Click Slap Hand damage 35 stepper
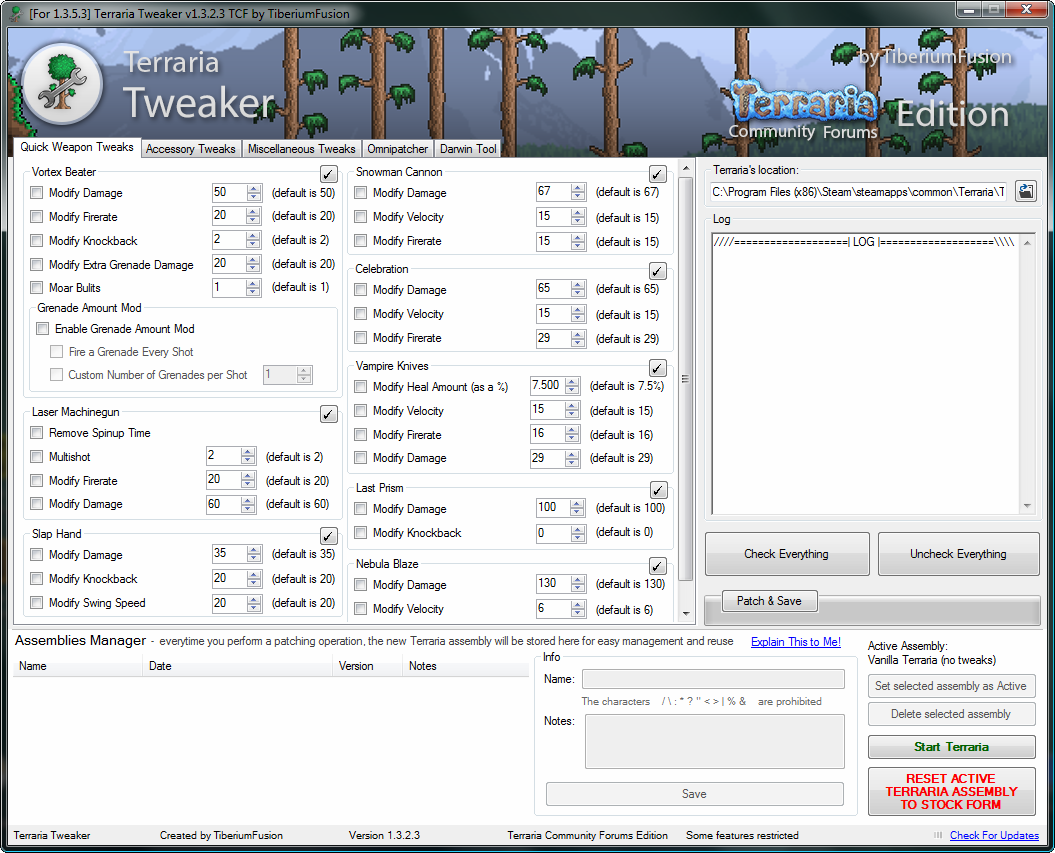Screen dimensions: 1055x853 (x=254, y=554)
